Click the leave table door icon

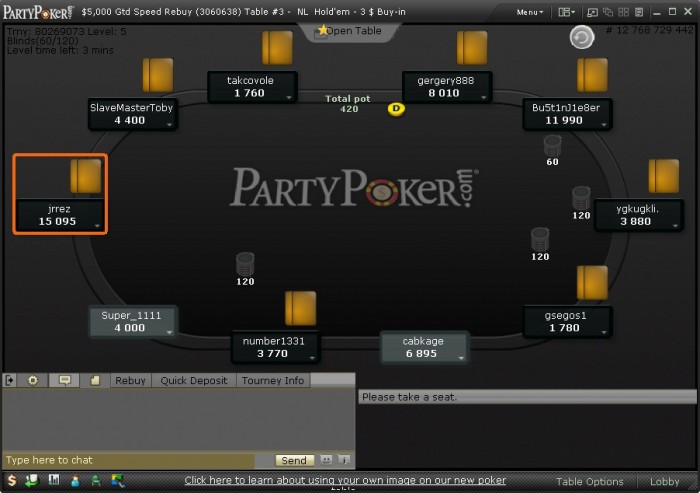(10, 380)
